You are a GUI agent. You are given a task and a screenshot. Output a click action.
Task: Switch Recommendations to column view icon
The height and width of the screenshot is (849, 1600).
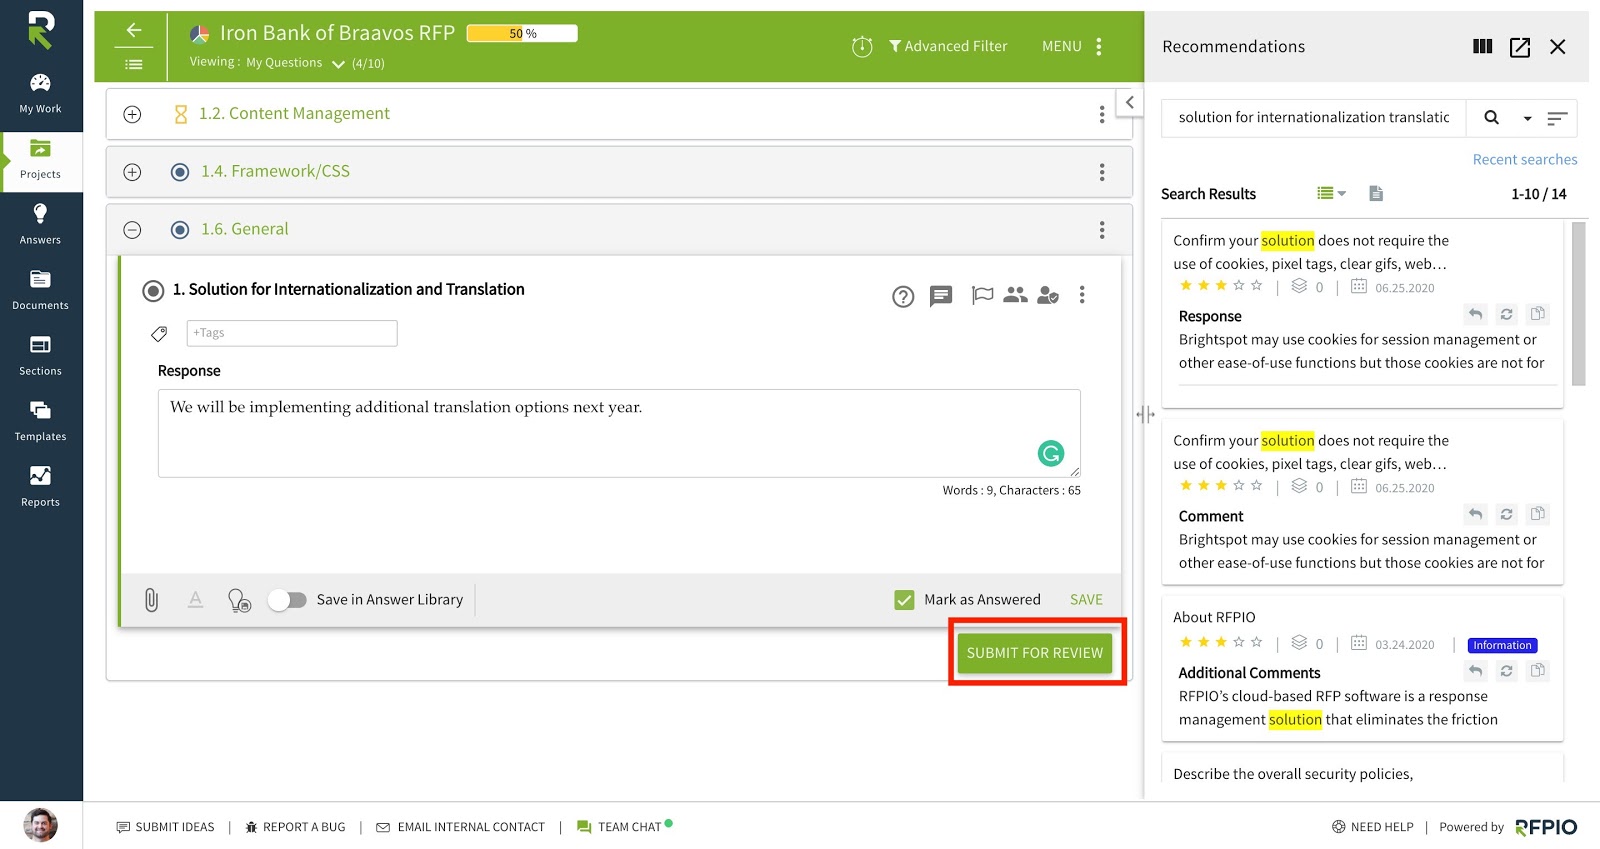click(x=1483, y=46)
